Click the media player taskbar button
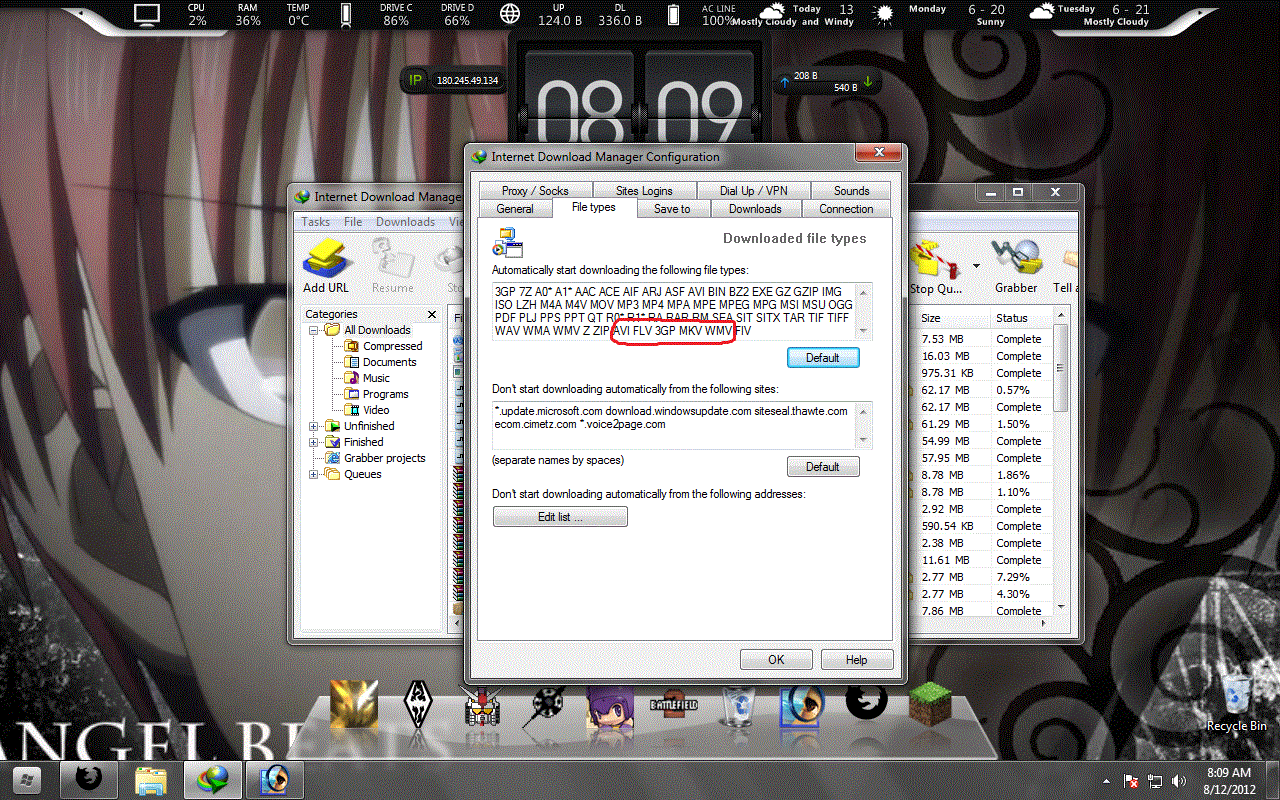 pos(274,778)
